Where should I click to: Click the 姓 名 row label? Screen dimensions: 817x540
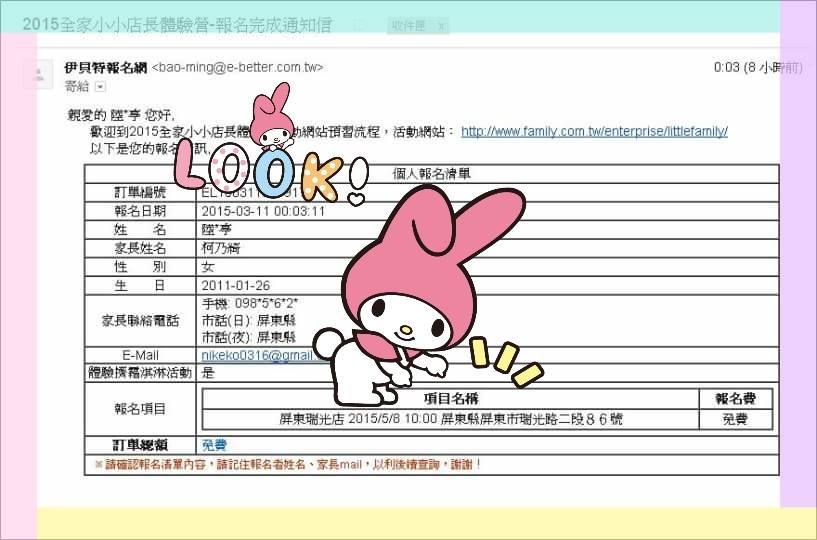pos(140,230)
